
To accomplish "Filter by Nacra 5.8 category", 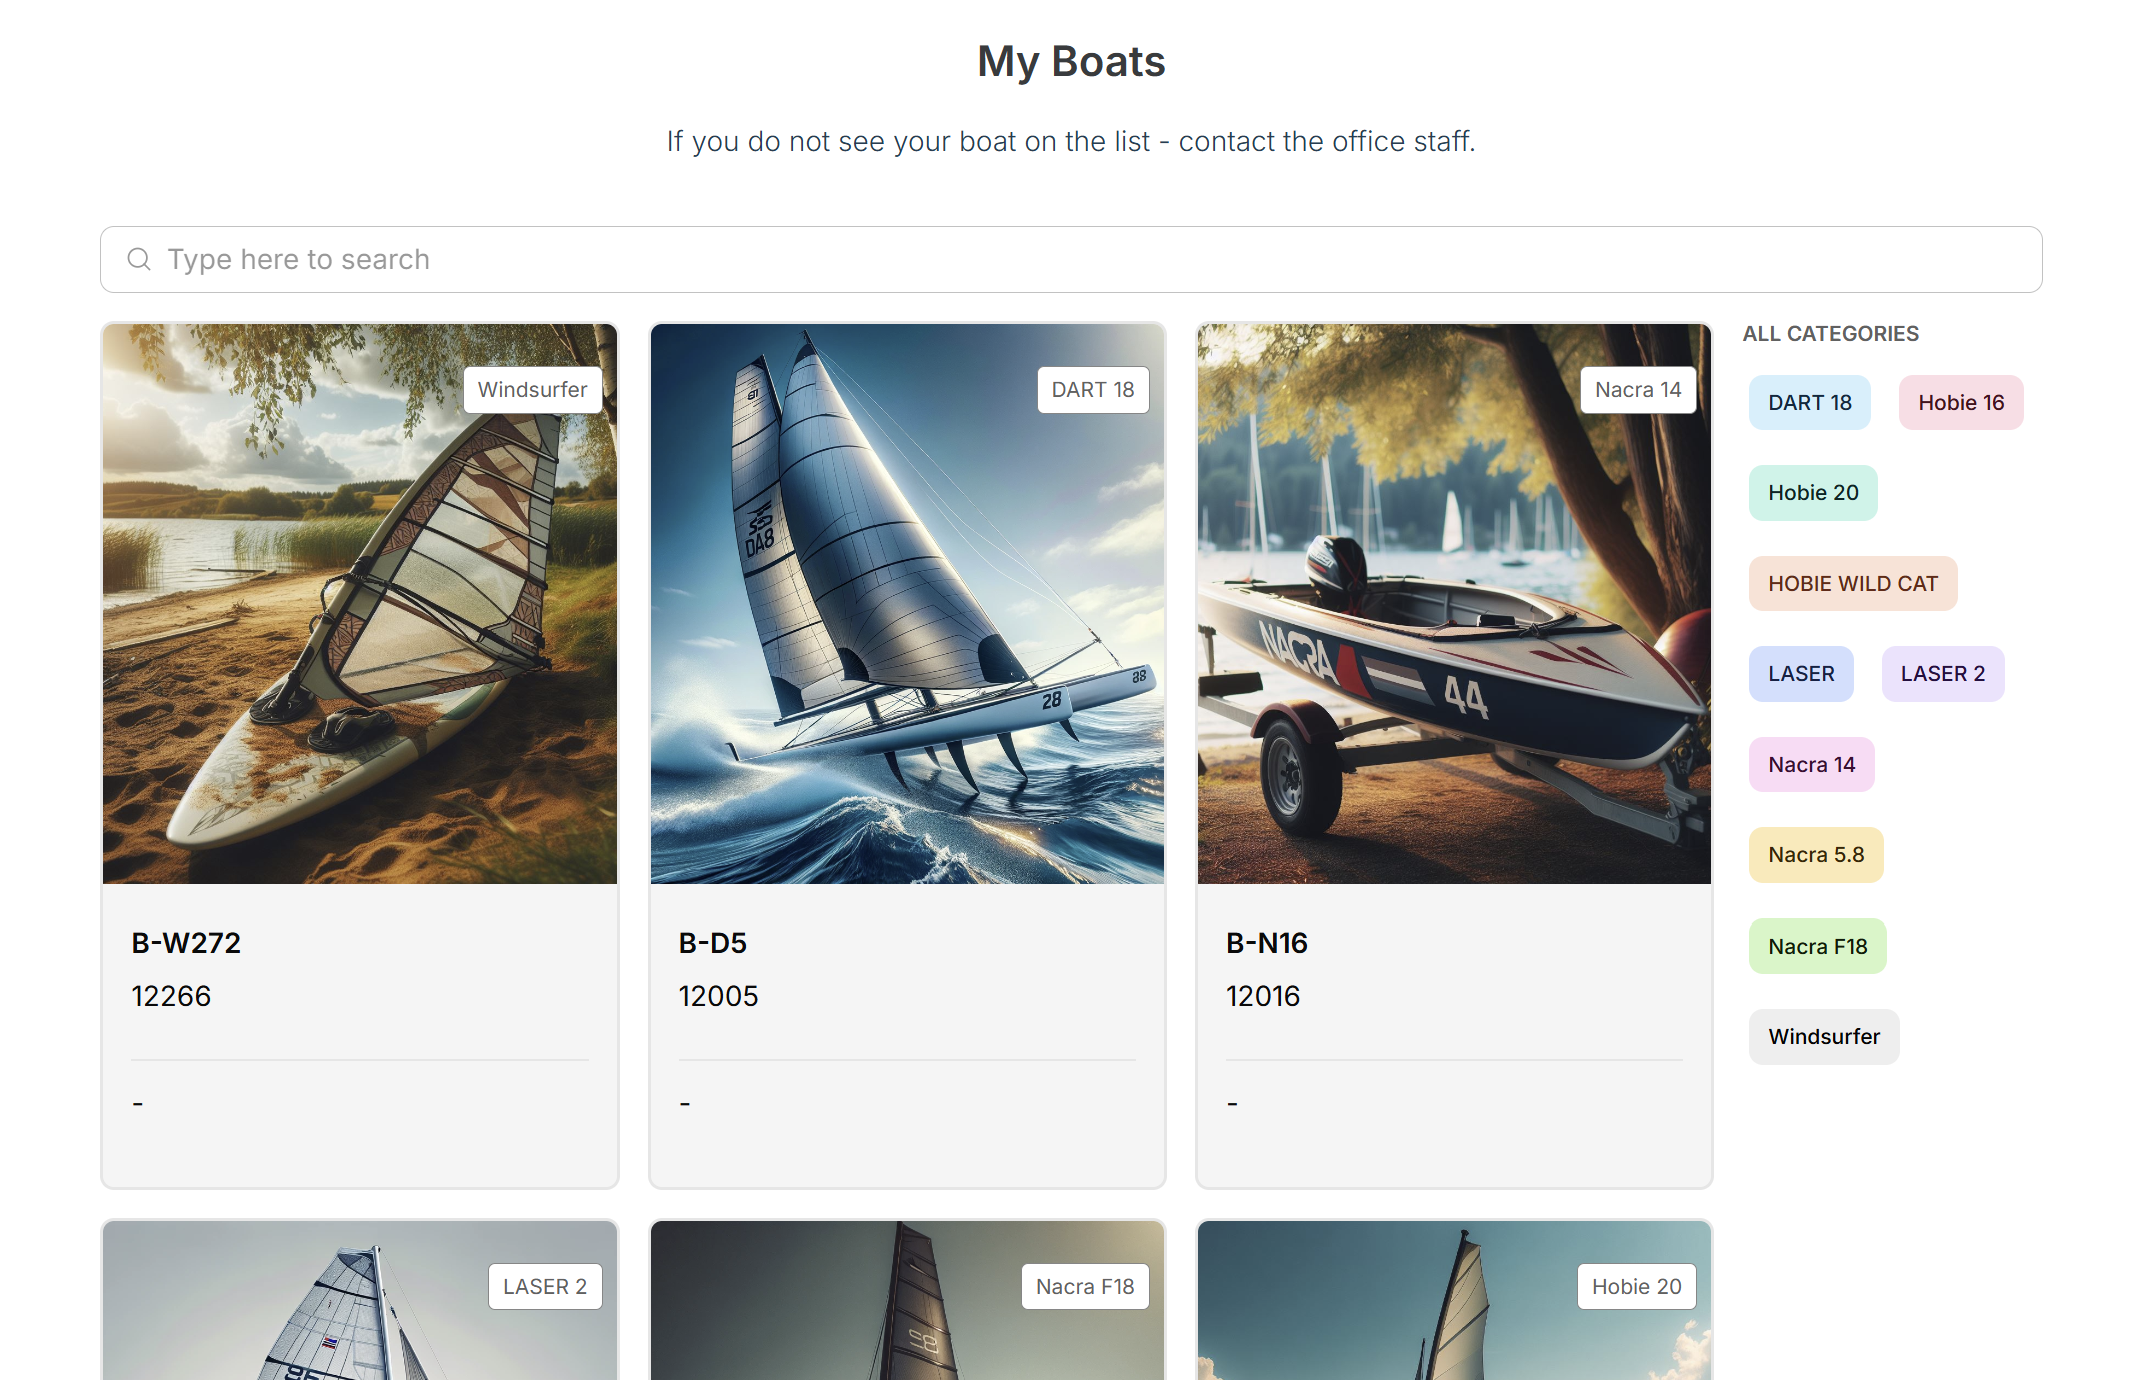I will coord(1815,854).
